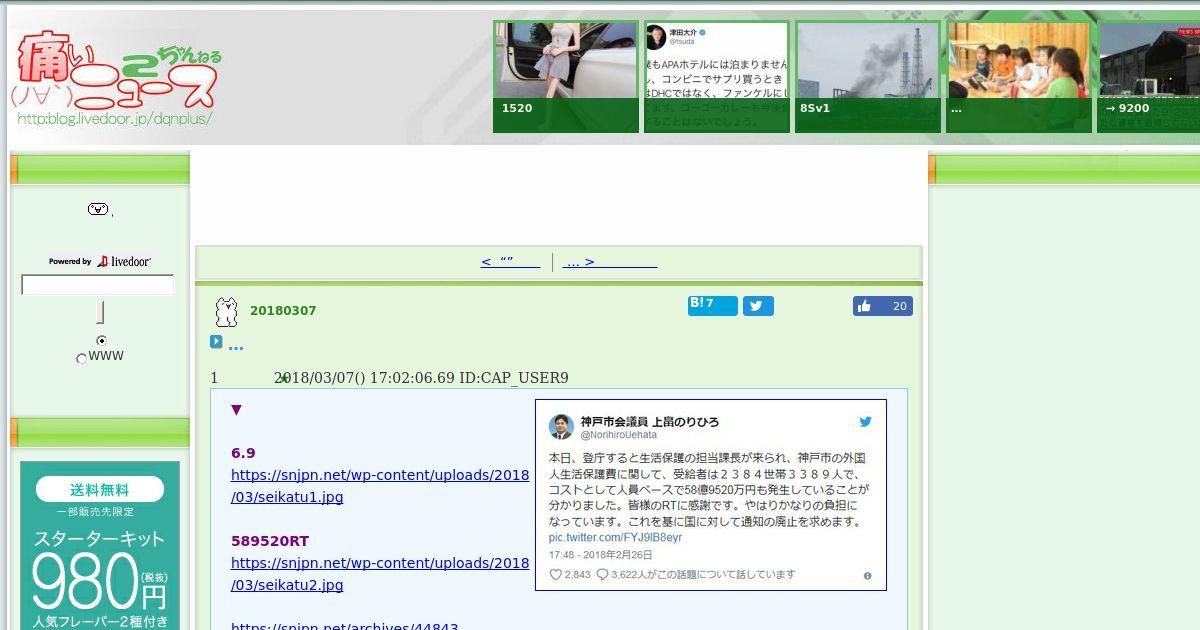Select the WWW radio button

coord(81,358)
